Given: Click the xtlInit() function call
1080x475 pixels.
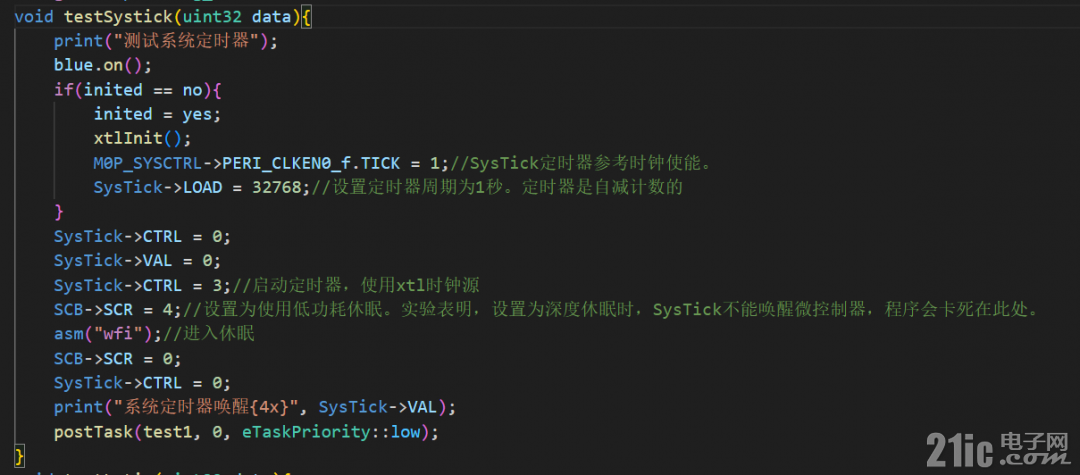Looking at the screenshot, I should pos(143,138).
